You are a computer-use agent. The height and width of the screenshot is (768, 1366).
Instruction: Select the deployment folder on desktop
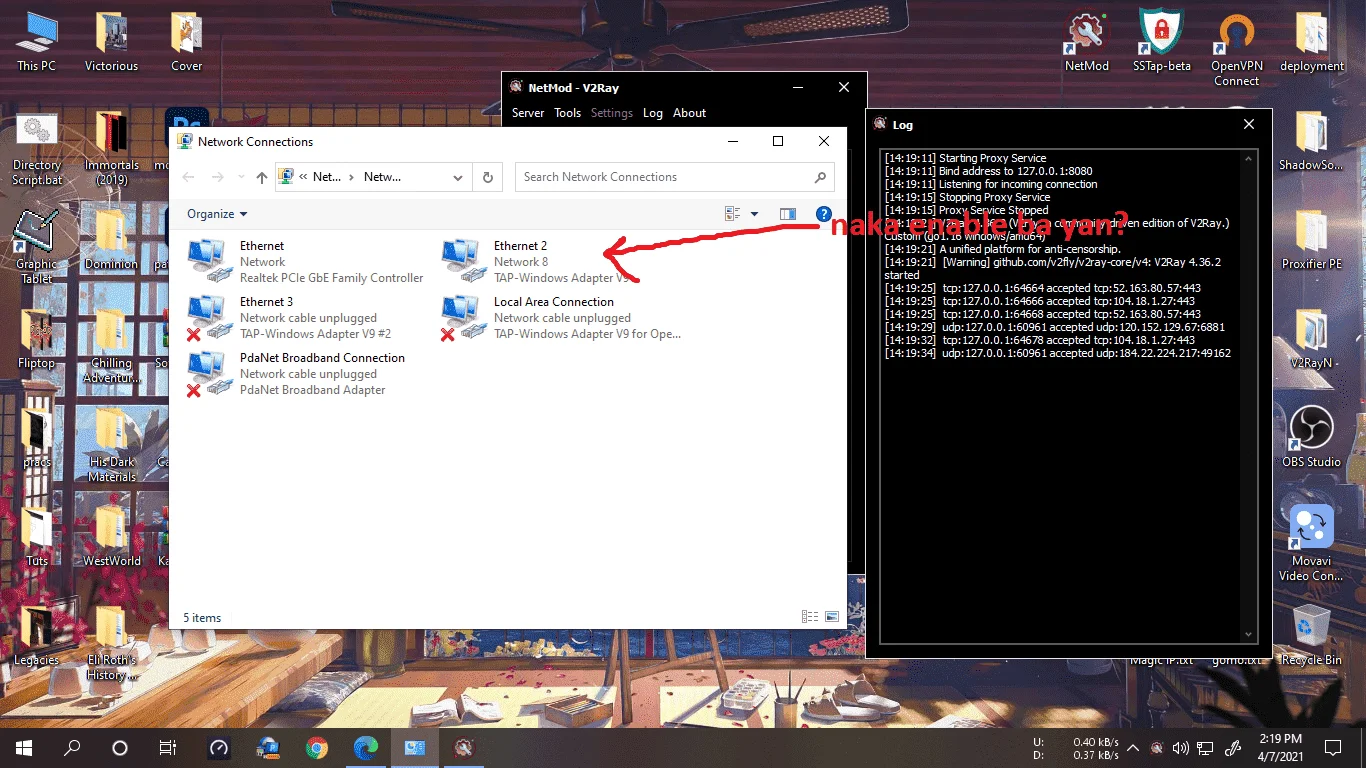1311,42
